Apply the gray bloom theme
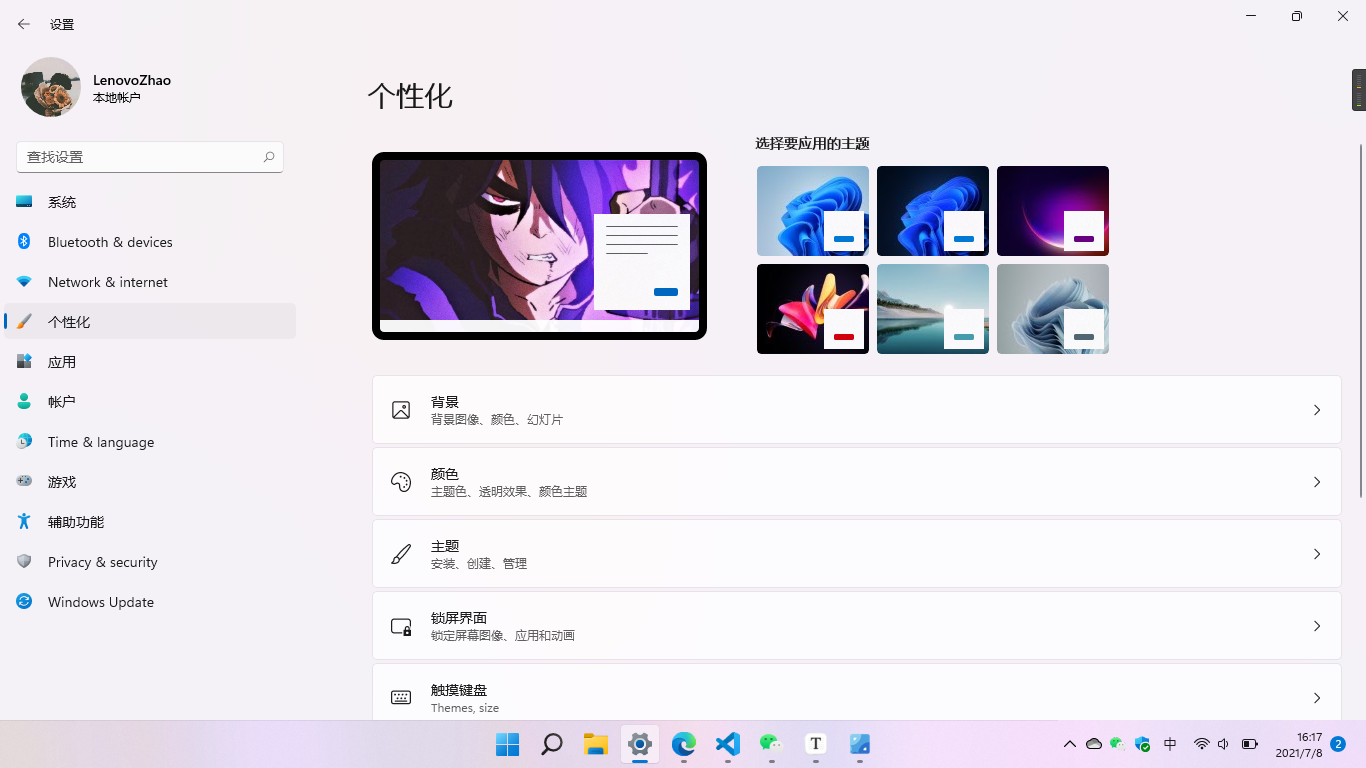 point(1053,309)
